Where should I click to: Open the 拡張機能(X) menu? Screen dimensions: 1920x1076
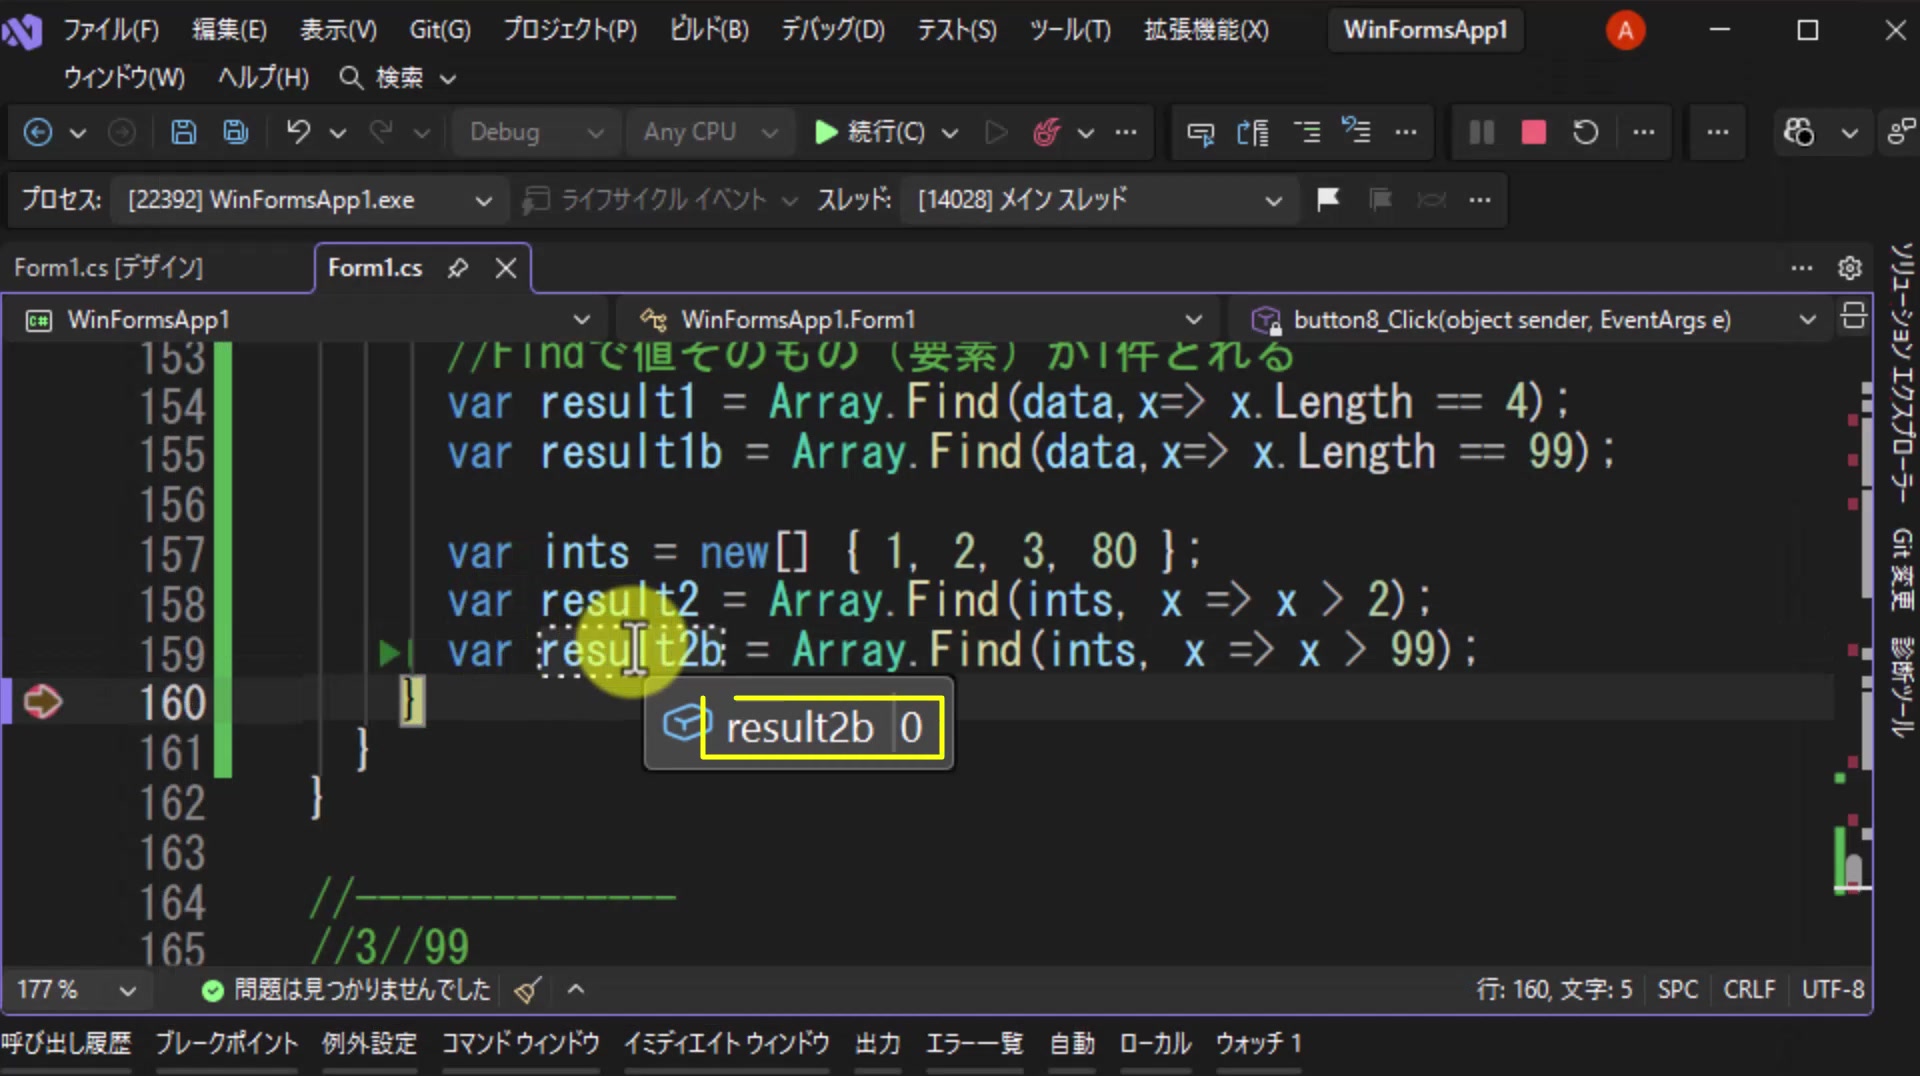(1206, 30)
